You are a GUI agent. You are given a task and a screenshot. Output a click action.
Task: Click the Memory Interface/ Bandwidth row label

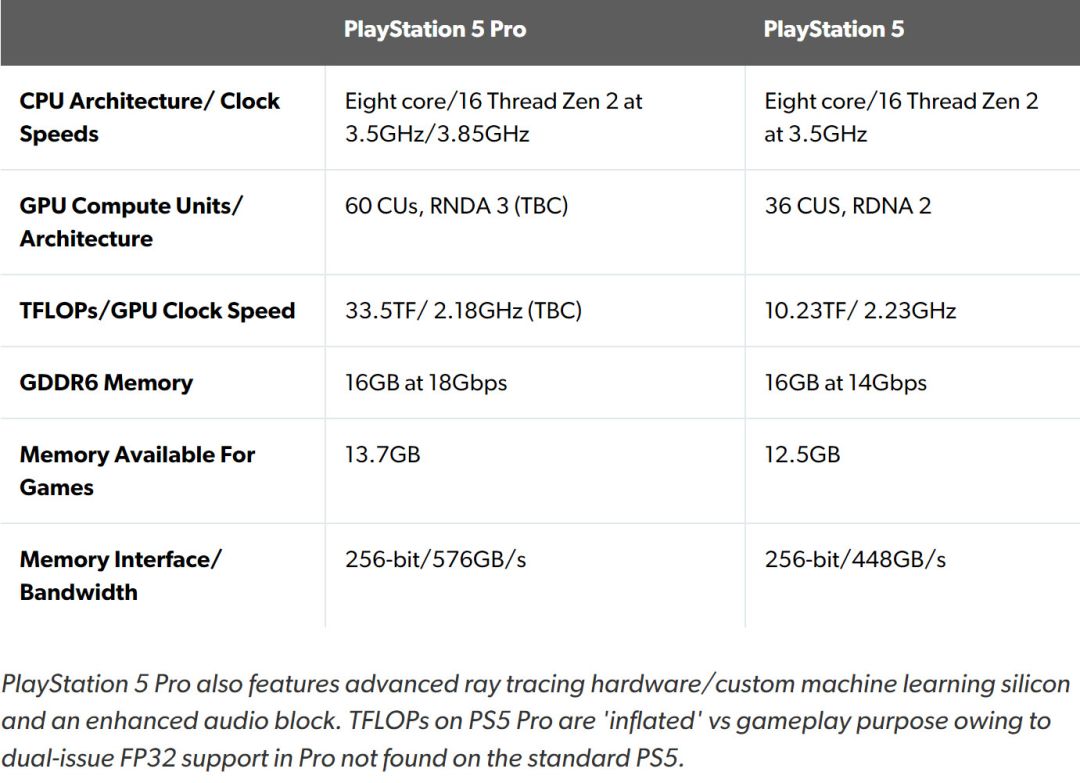[x=120, y=576]
